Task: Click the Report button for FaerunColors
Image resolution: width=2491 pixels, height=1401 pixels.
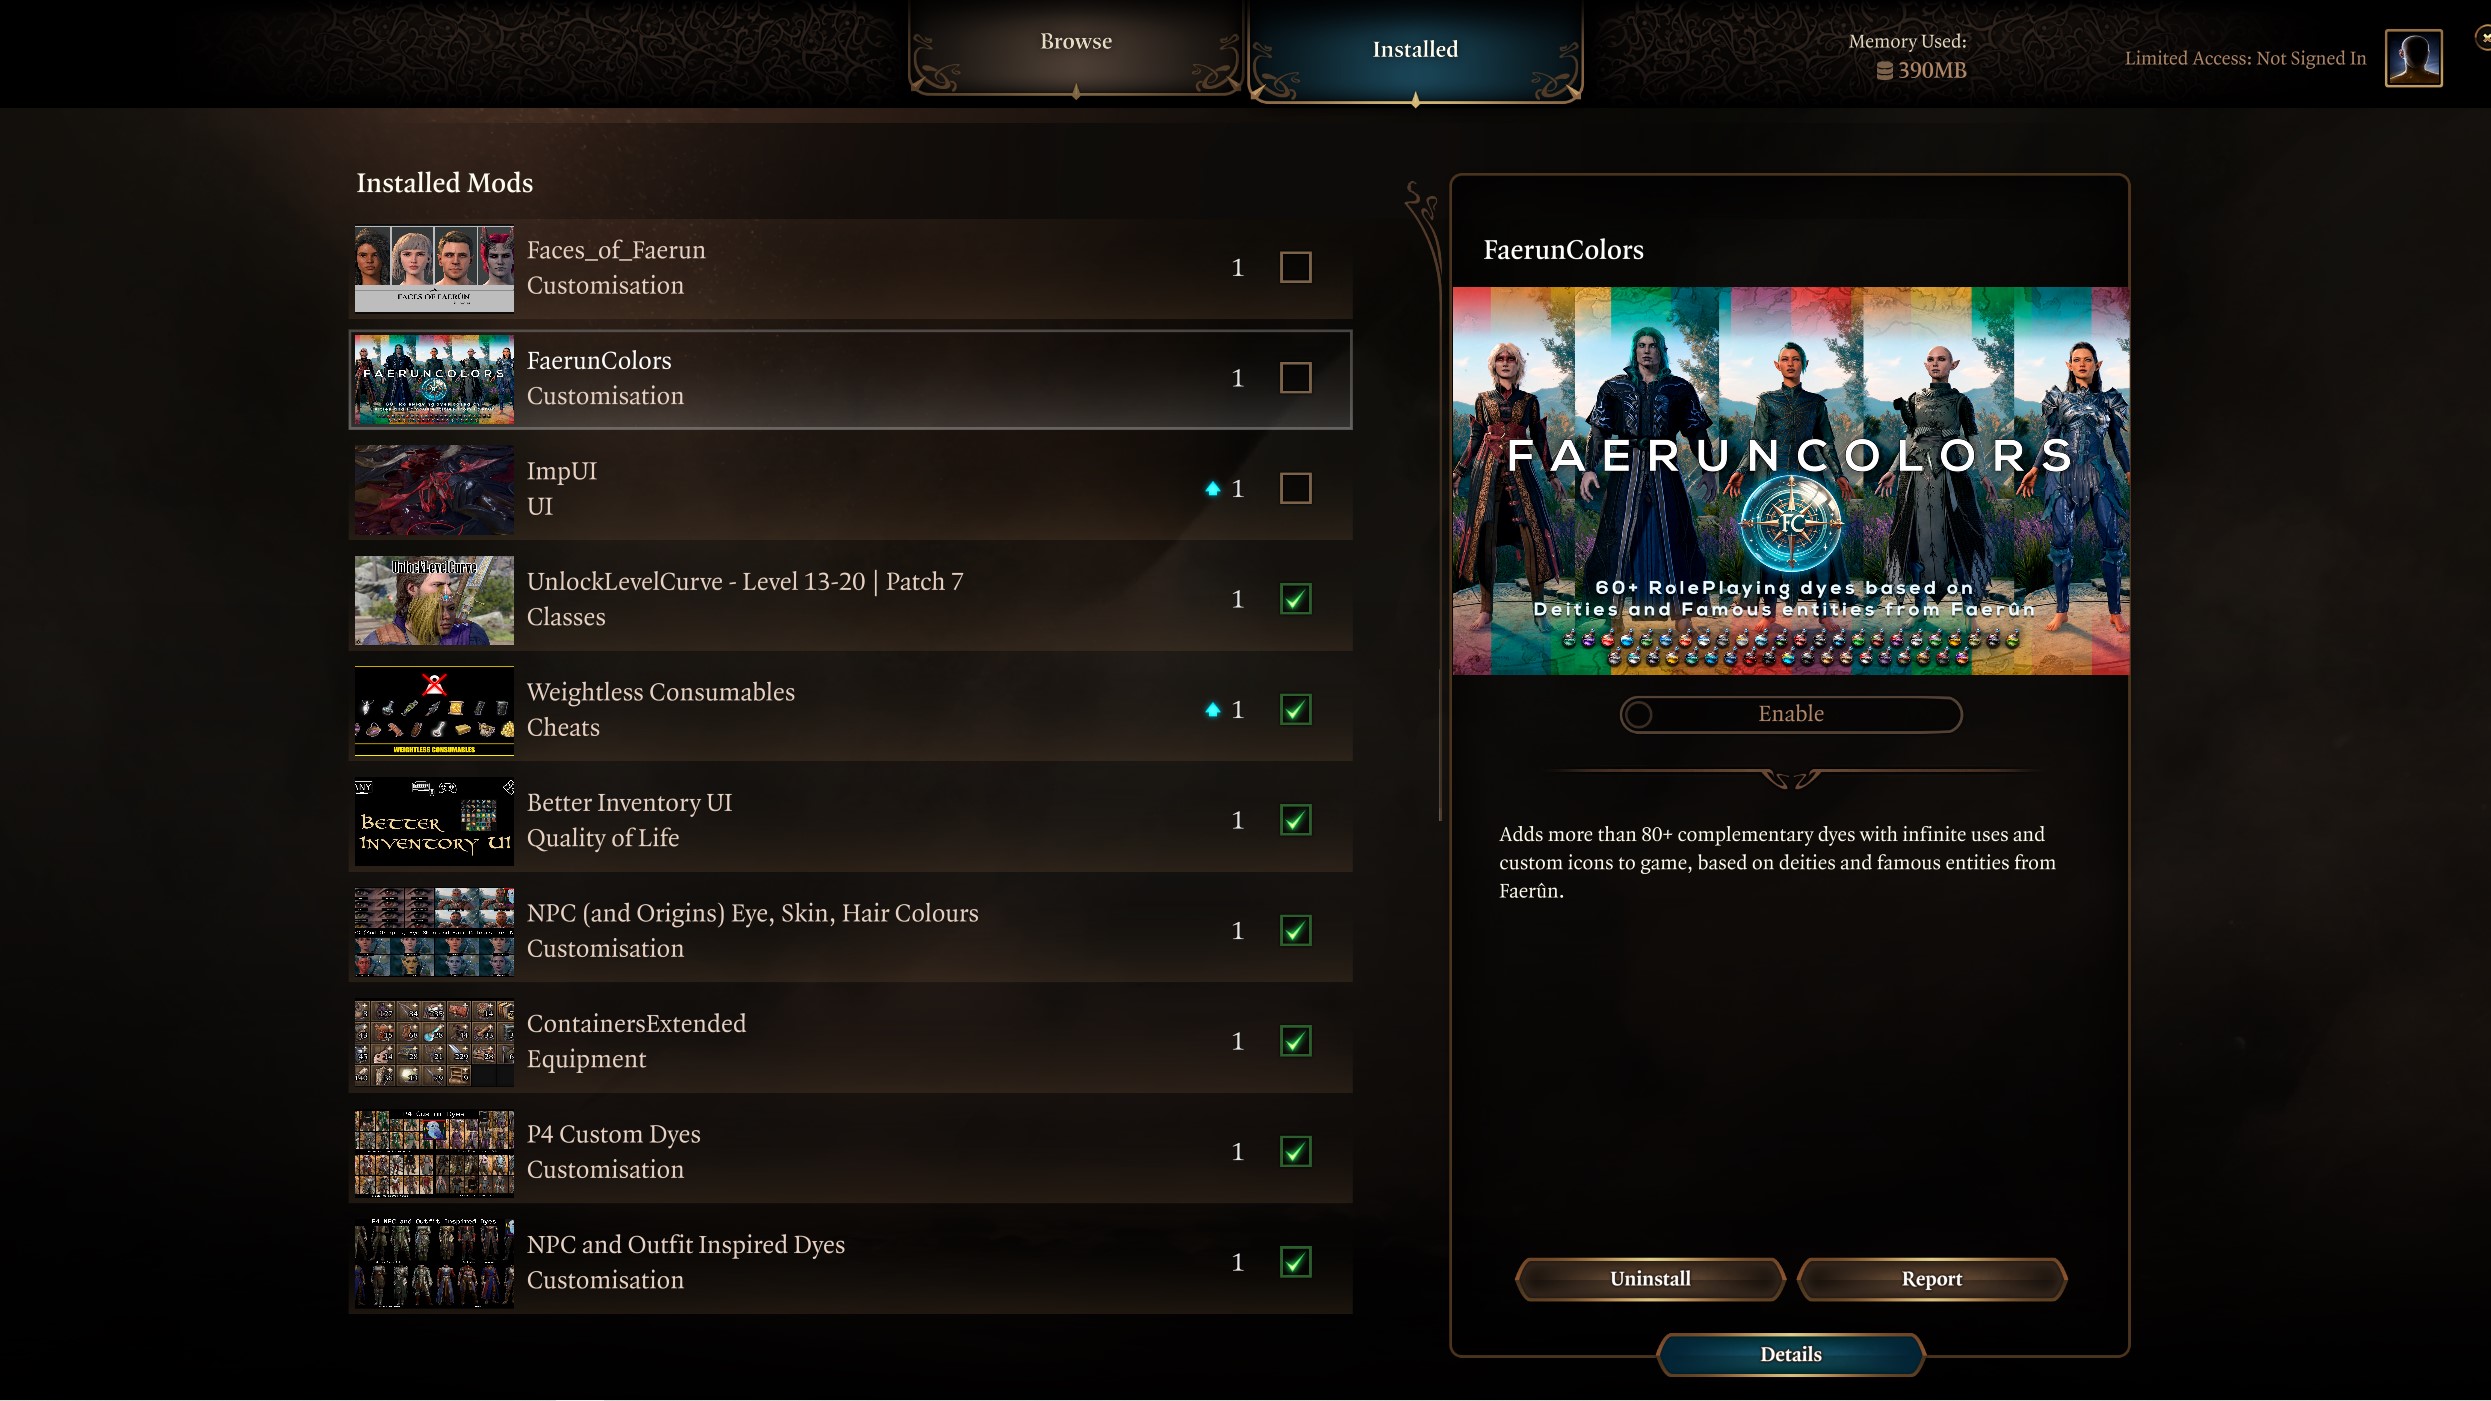Action: (x=1930, y=1280)
